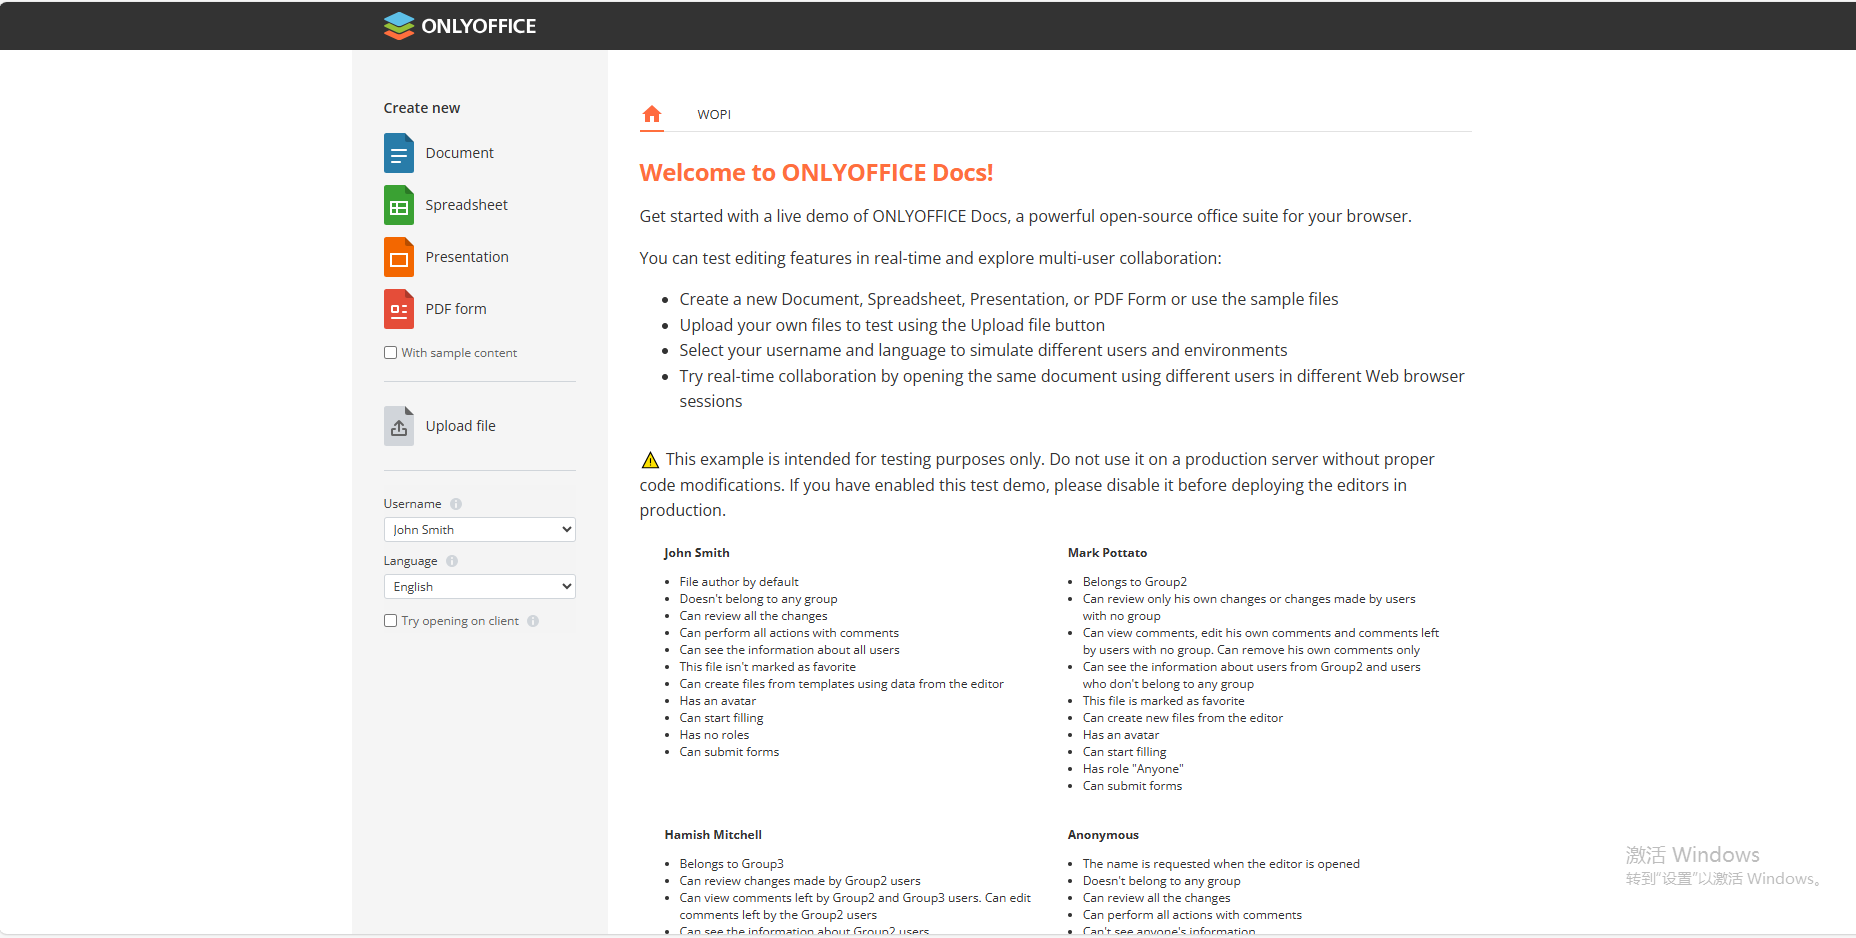
Task: Open the Username dropdown showing John Smith
Action: tap(480, 530)
